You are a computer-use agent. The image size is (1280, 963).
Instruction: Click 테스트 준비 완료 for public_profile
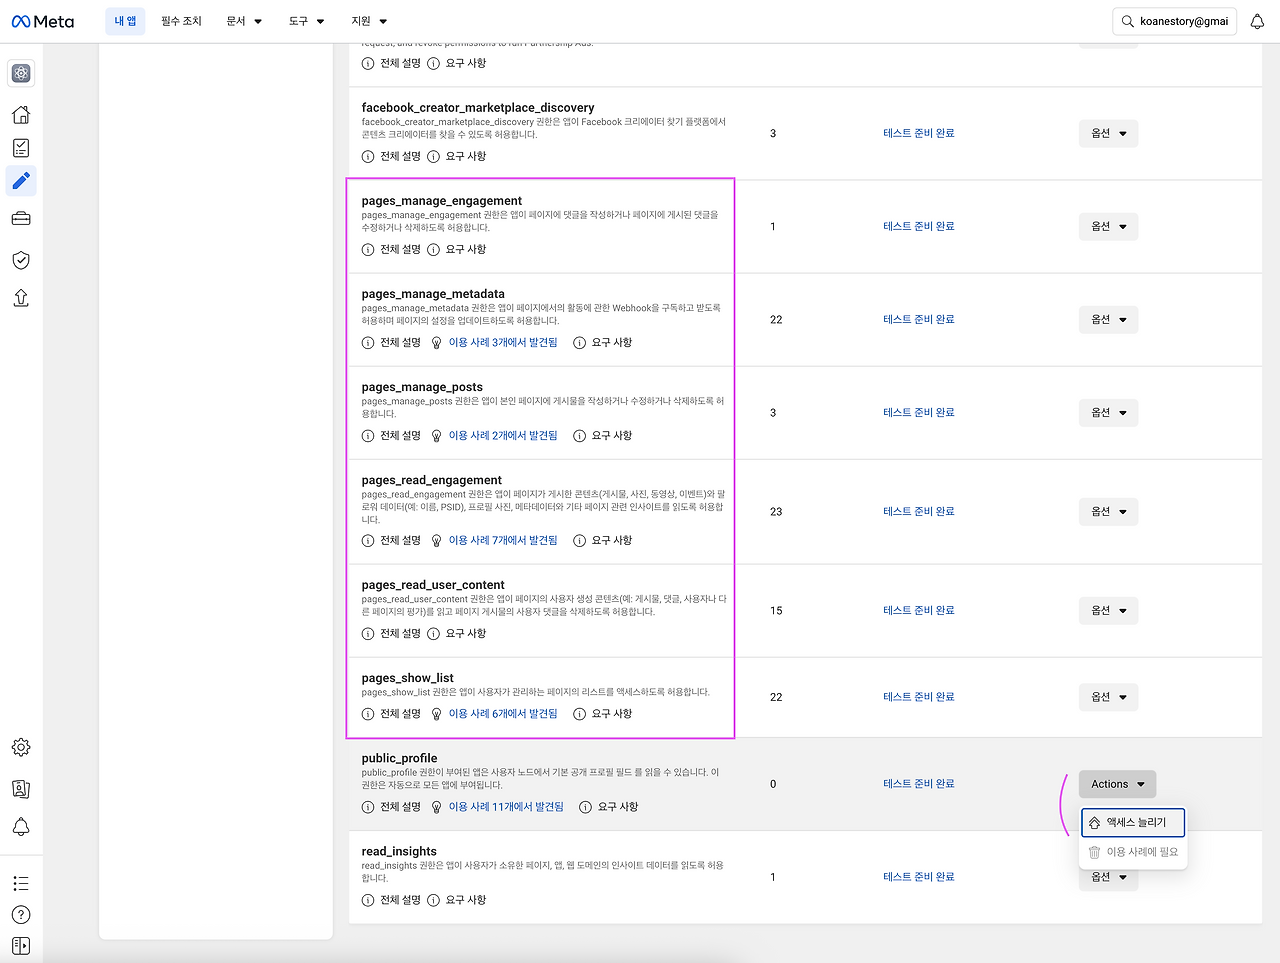point(919,784)
